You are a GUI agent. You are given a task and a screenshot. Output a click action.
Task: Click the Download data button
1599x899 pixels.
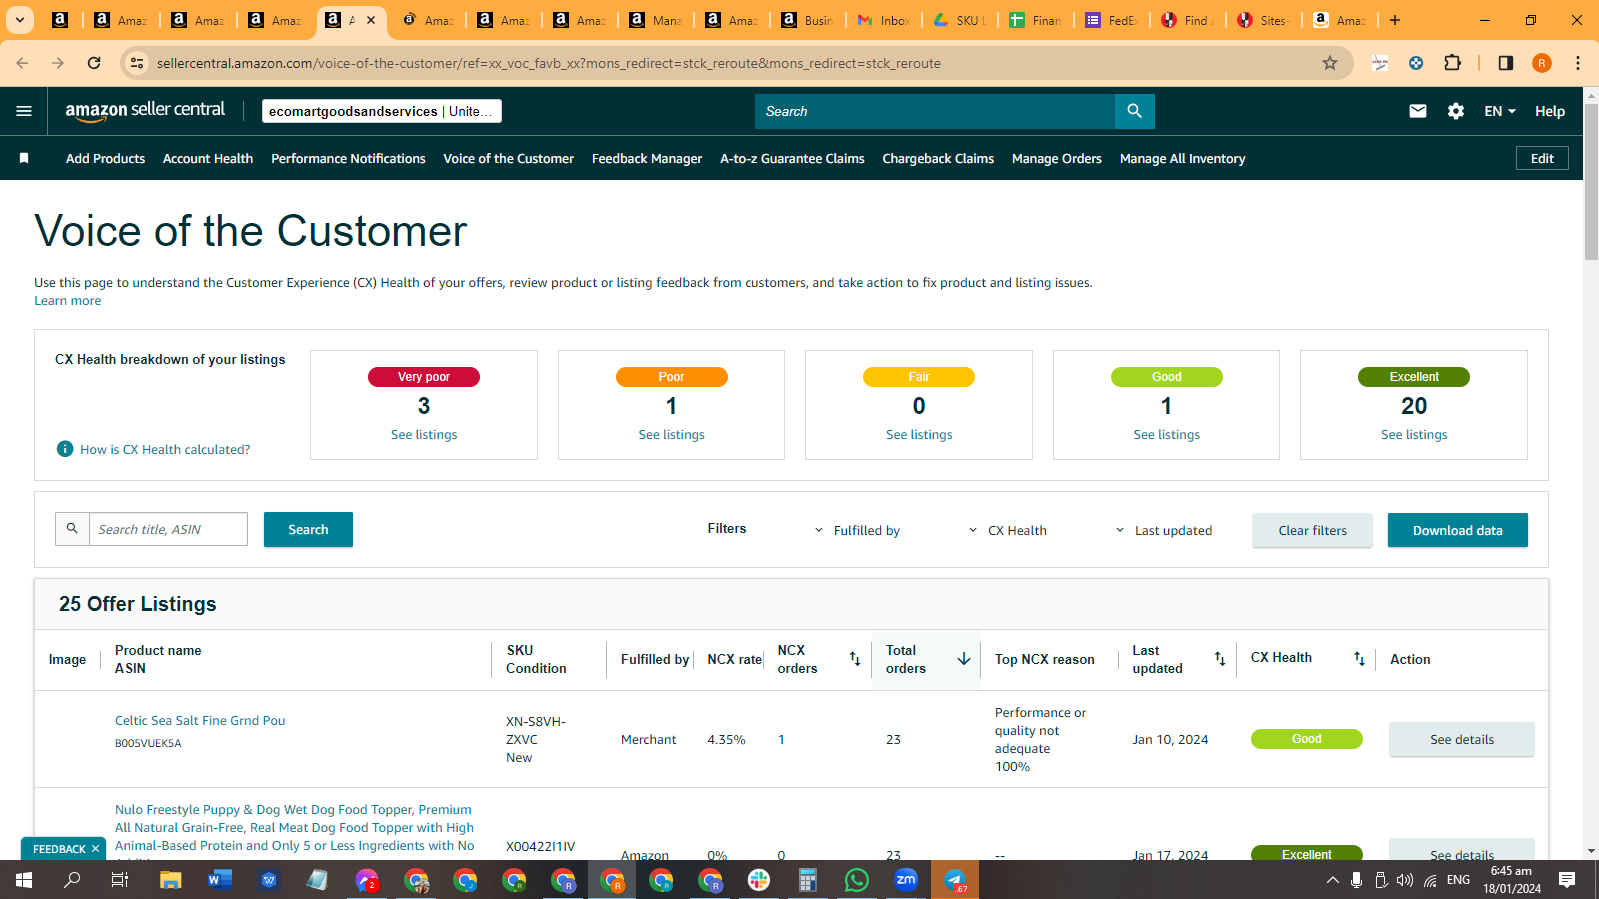(1457, 530)
